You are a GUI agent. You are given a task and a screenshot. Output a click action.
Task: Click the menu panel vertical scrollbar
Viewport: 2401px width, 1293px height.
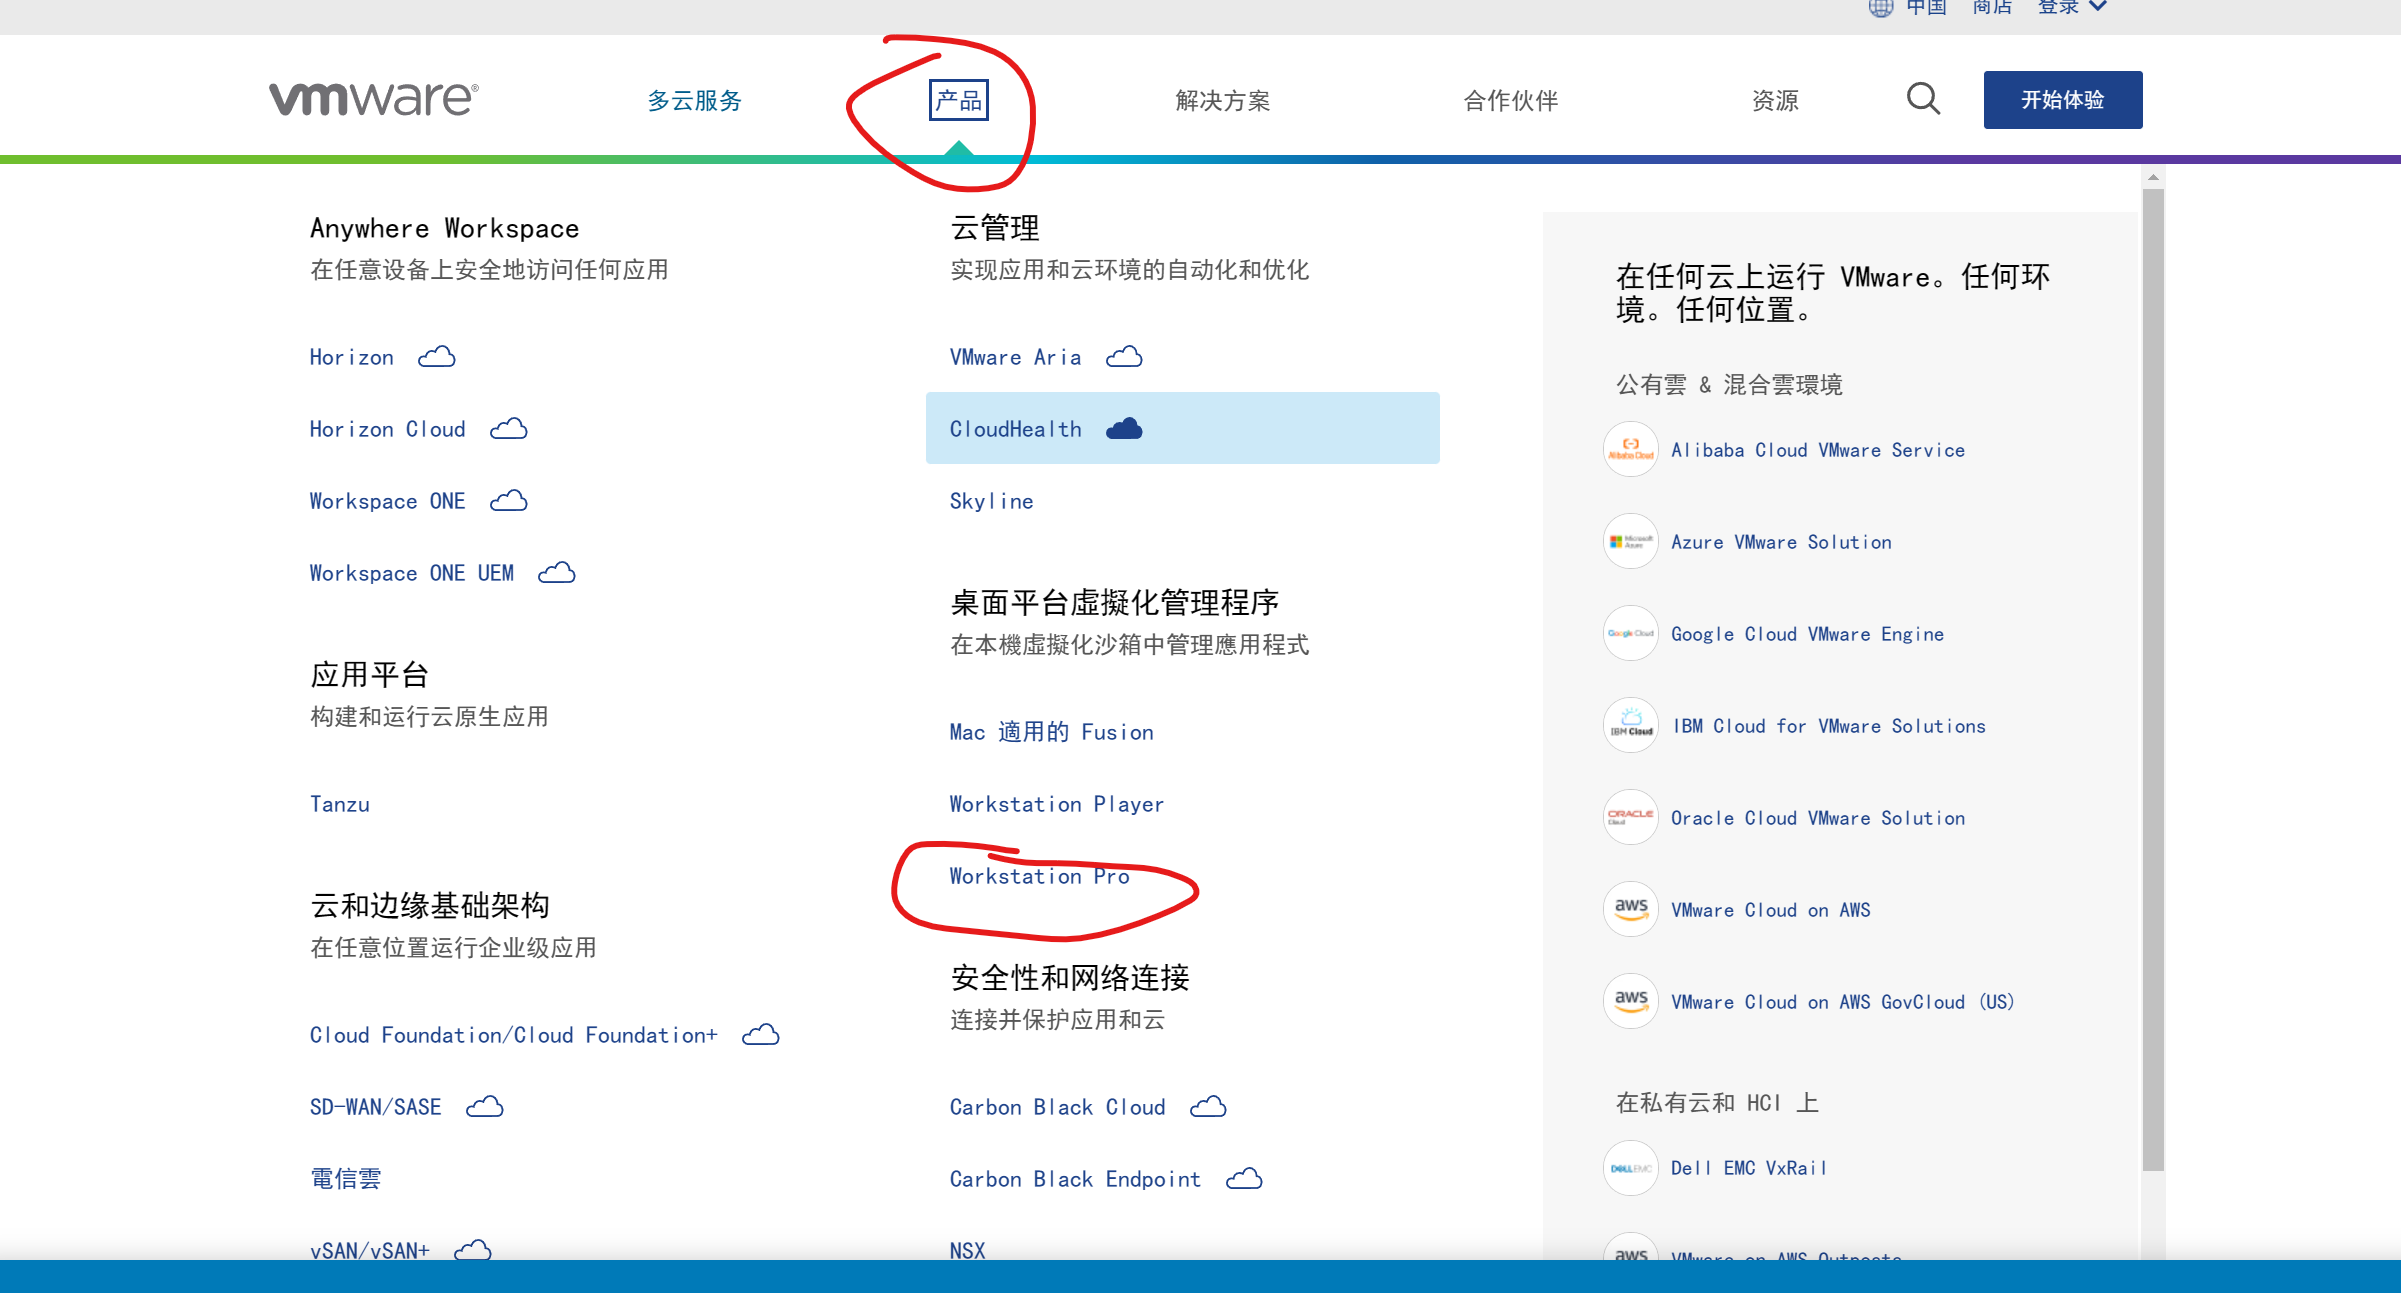click(2153, 680)
